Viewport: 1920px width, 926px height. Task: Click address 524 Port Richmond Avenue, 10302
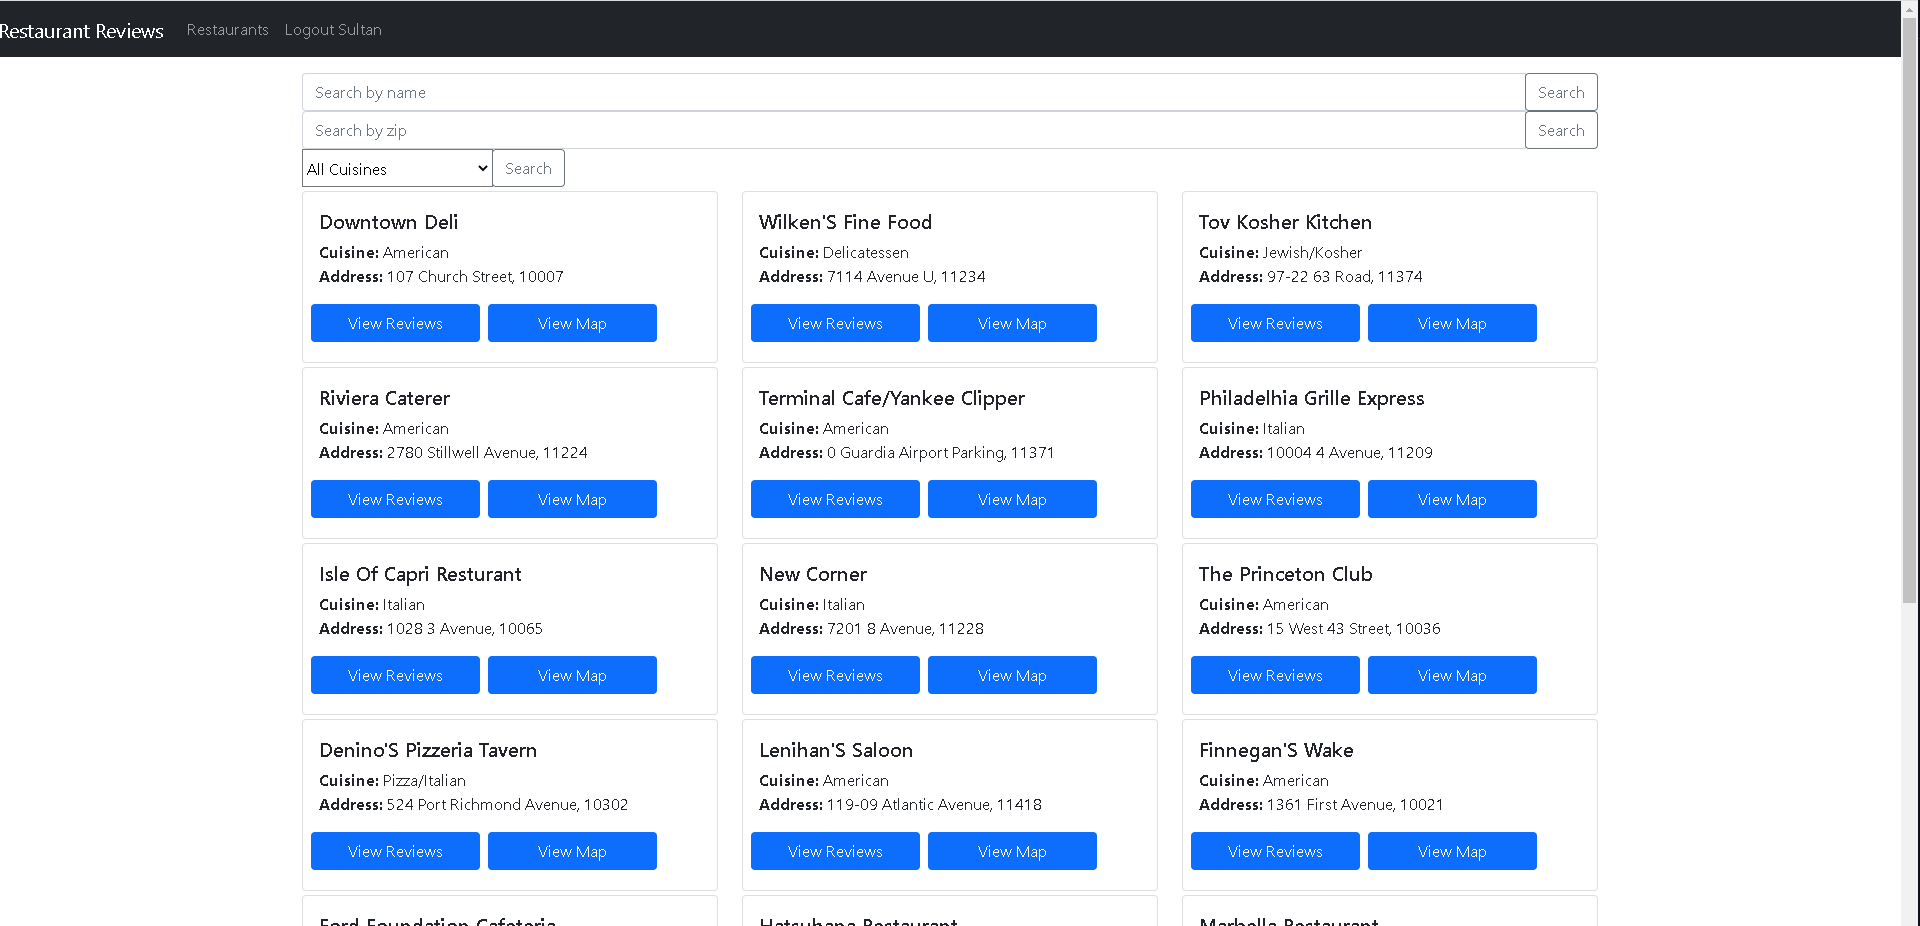click(507, 804)
